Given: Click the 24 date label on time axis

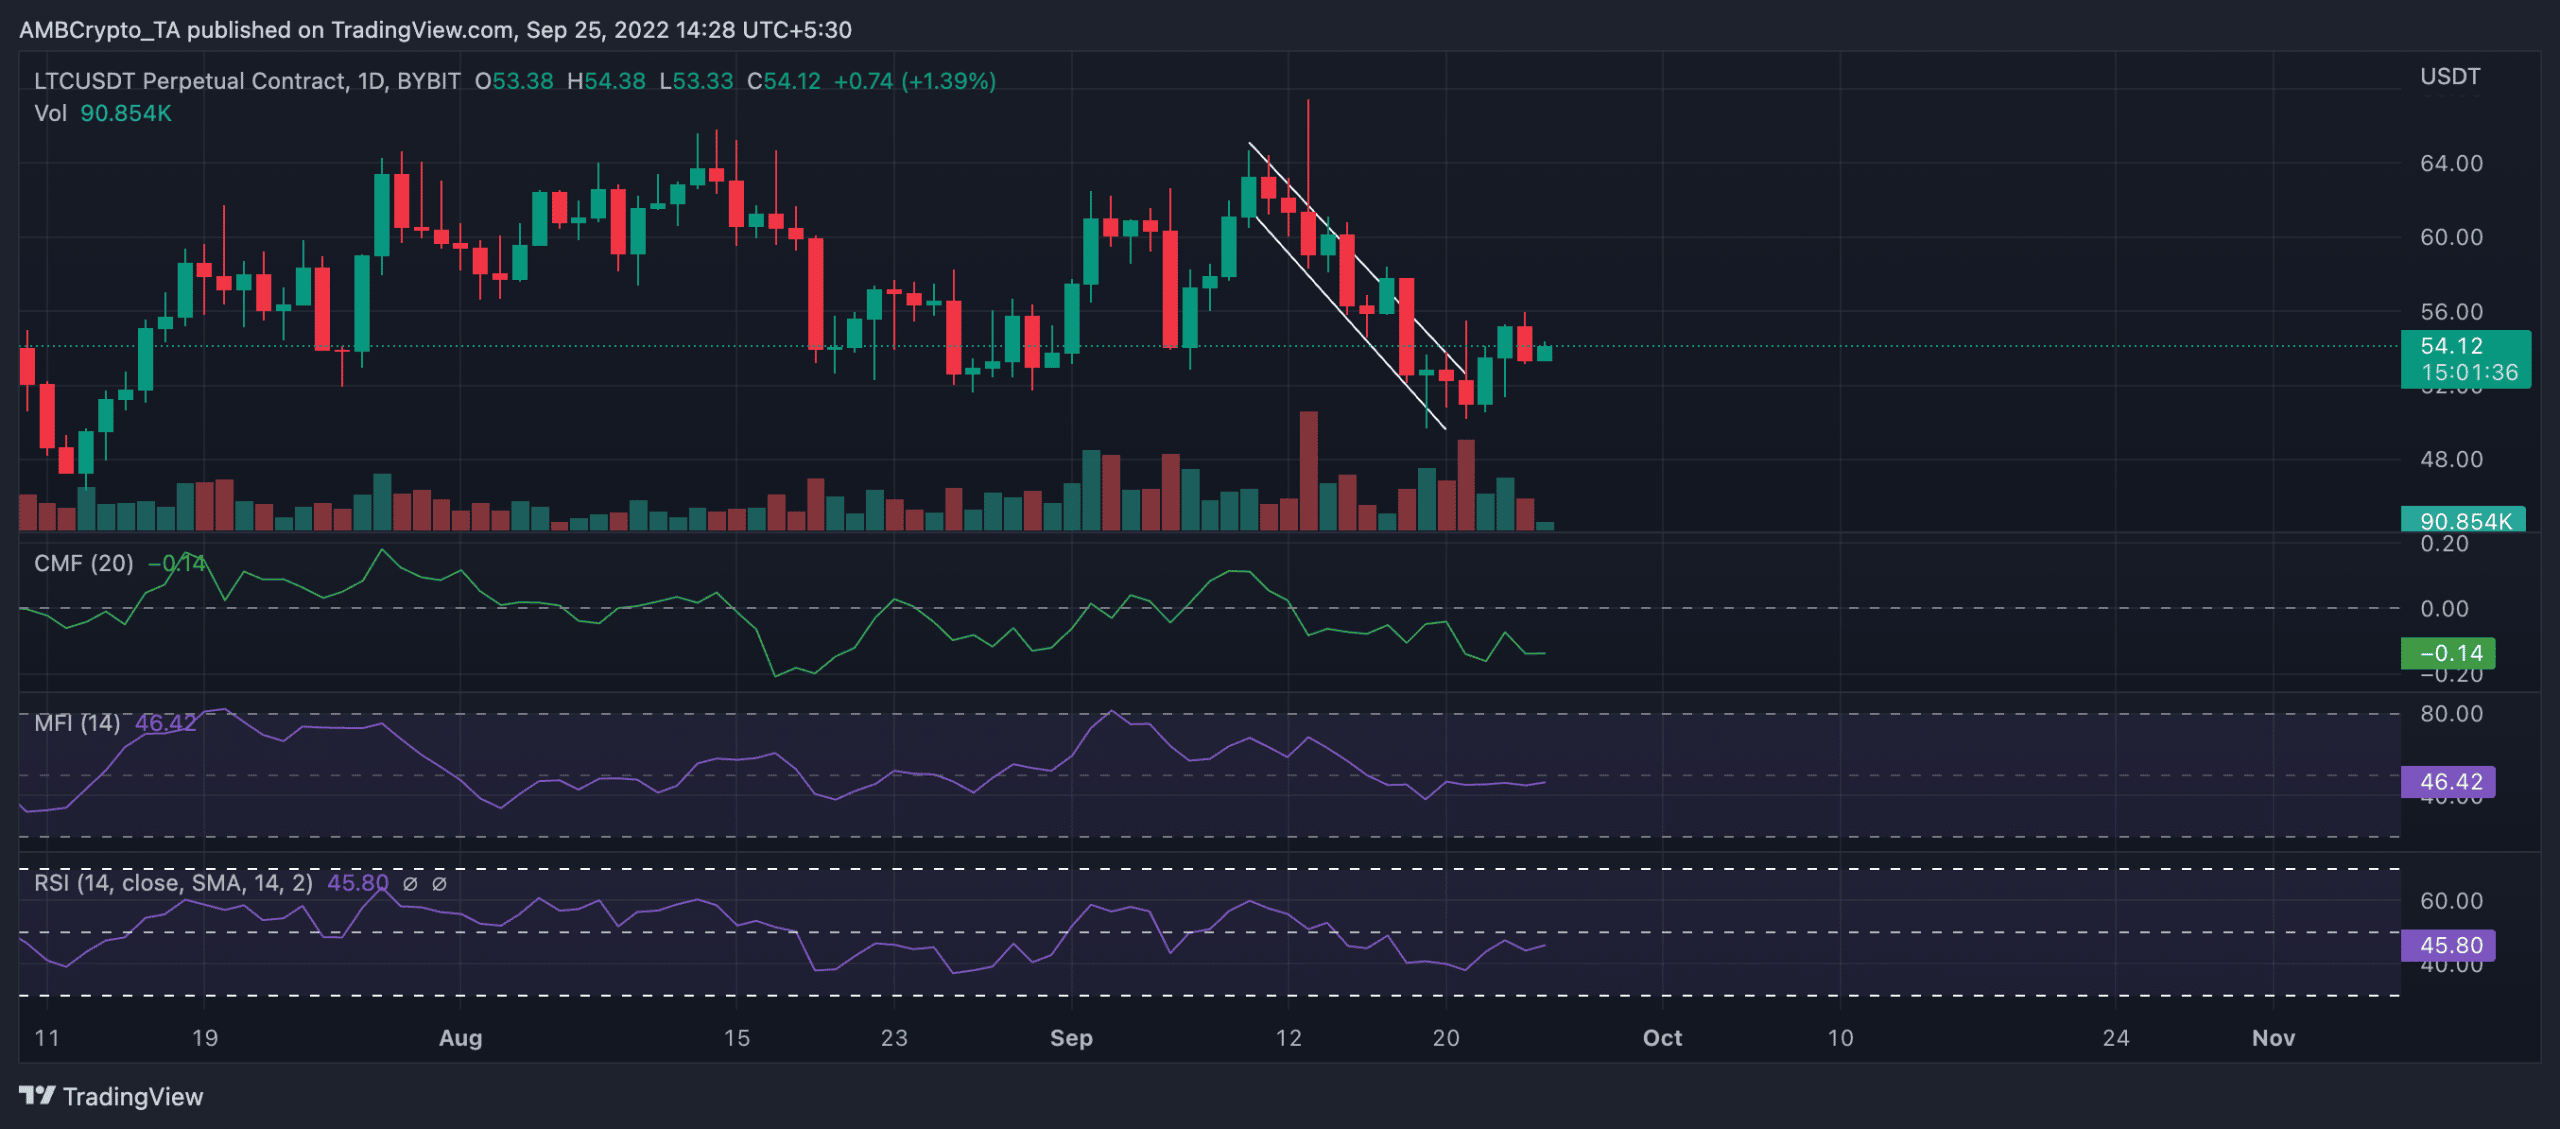Looking at the screenshot, I should [2115, 1038].
